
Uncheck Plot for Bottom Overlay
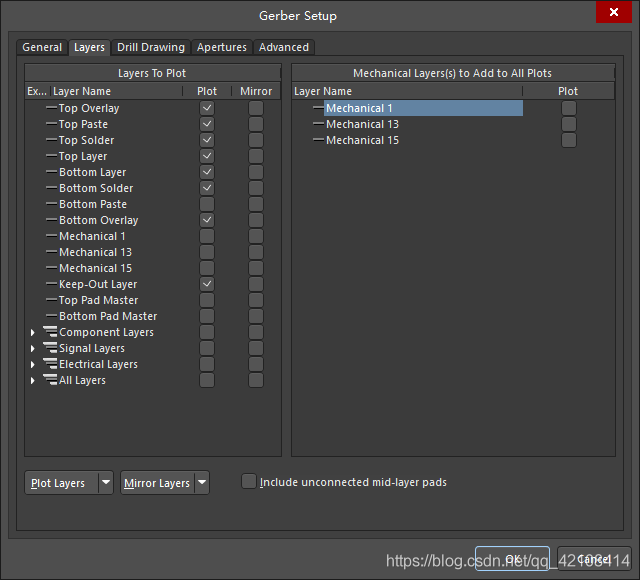(x=207, y=220)
